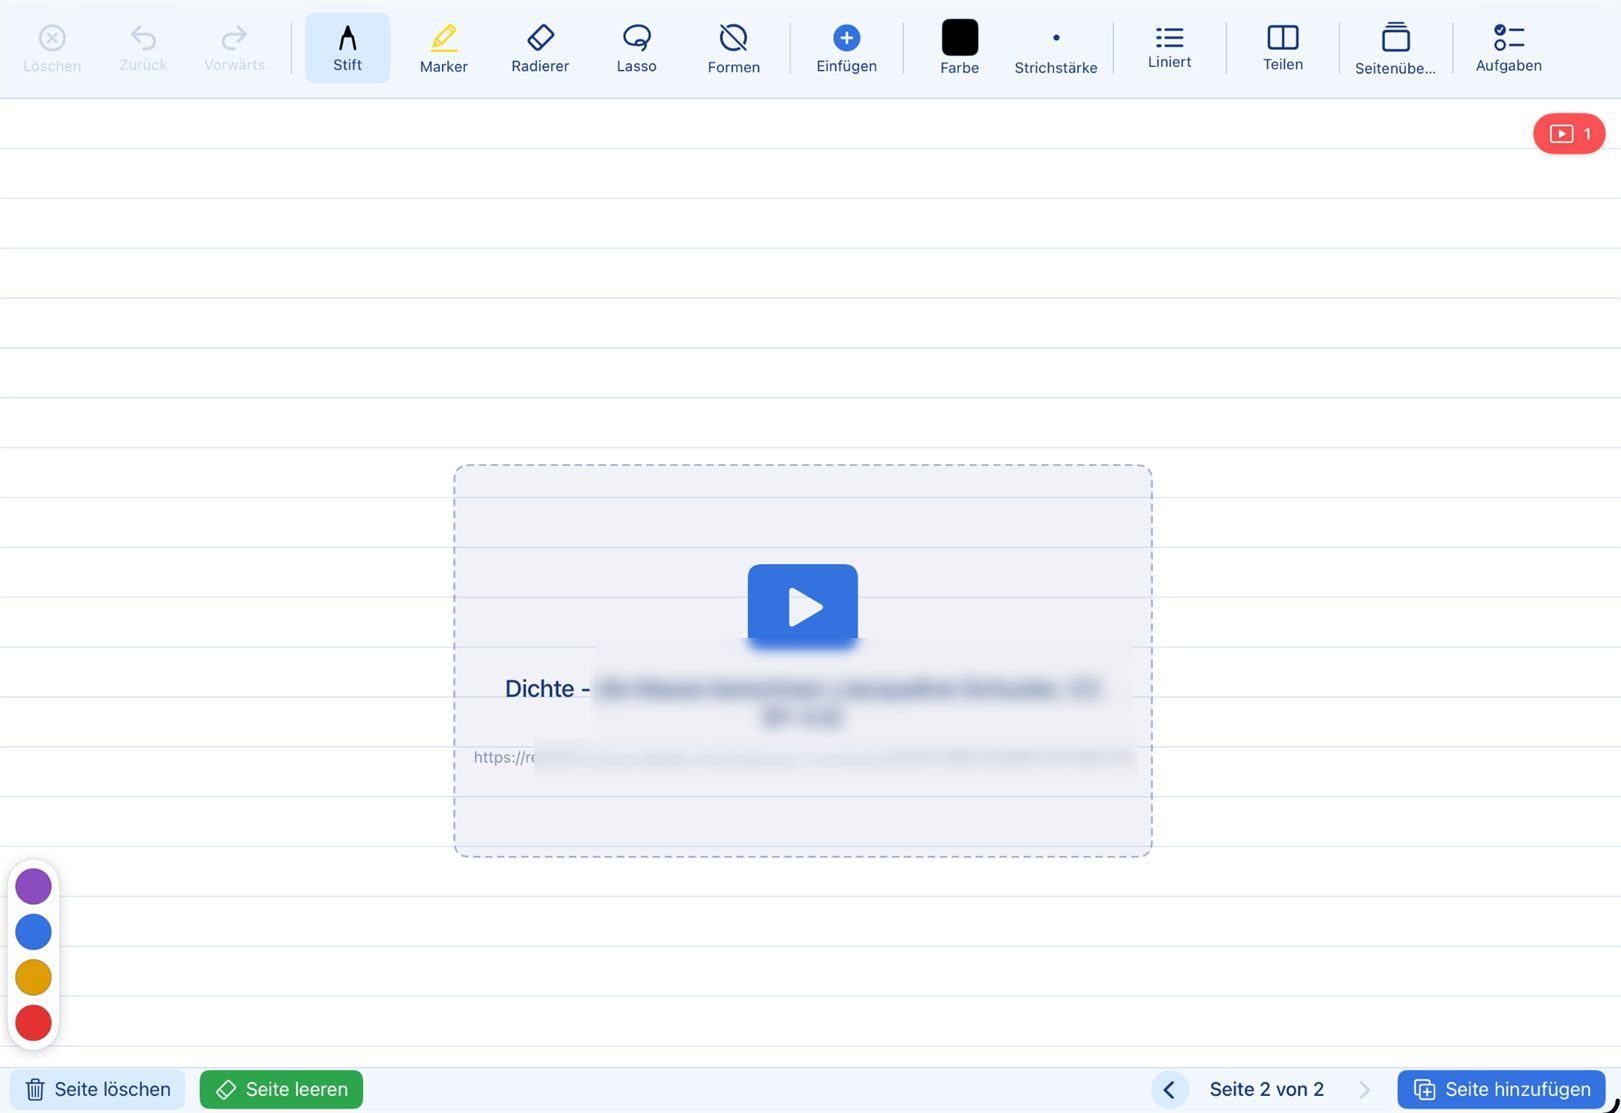Choose the Radierer eraser tool
The height and width of the screenshot is (1113, 1621).
point(540,48)
